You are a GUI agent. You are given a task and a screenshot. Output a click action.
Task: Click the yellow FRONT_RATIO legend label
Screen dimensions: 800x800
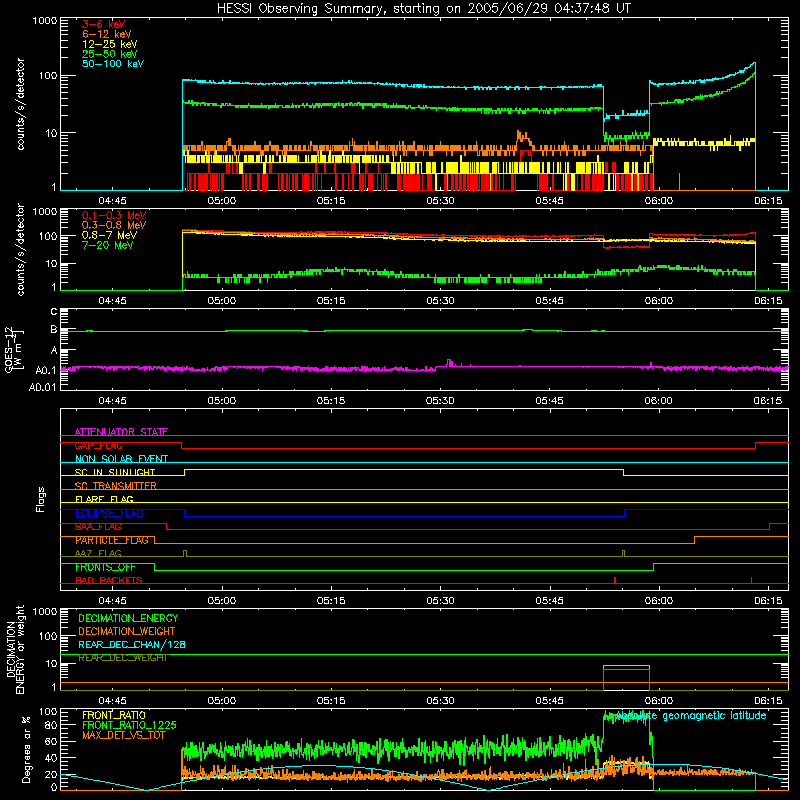pyautogui.click(x=114, y=715)
